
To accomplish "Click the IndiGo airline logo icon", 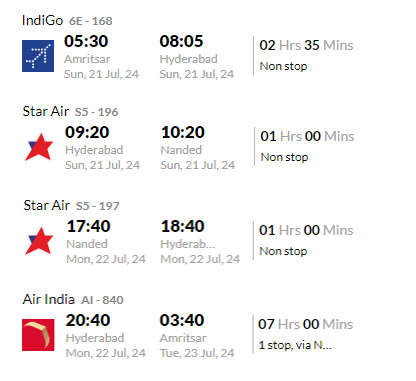I will coord(38,56).
